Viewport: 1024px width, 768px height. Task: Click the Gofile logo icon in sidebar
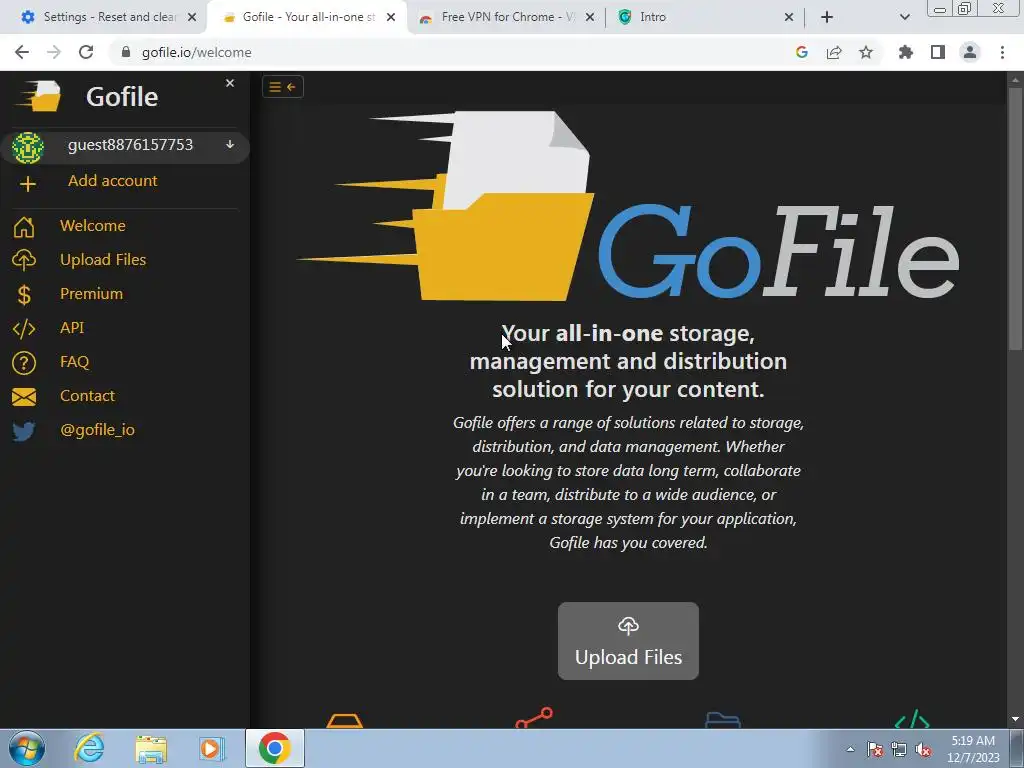(x=40, y=96)
